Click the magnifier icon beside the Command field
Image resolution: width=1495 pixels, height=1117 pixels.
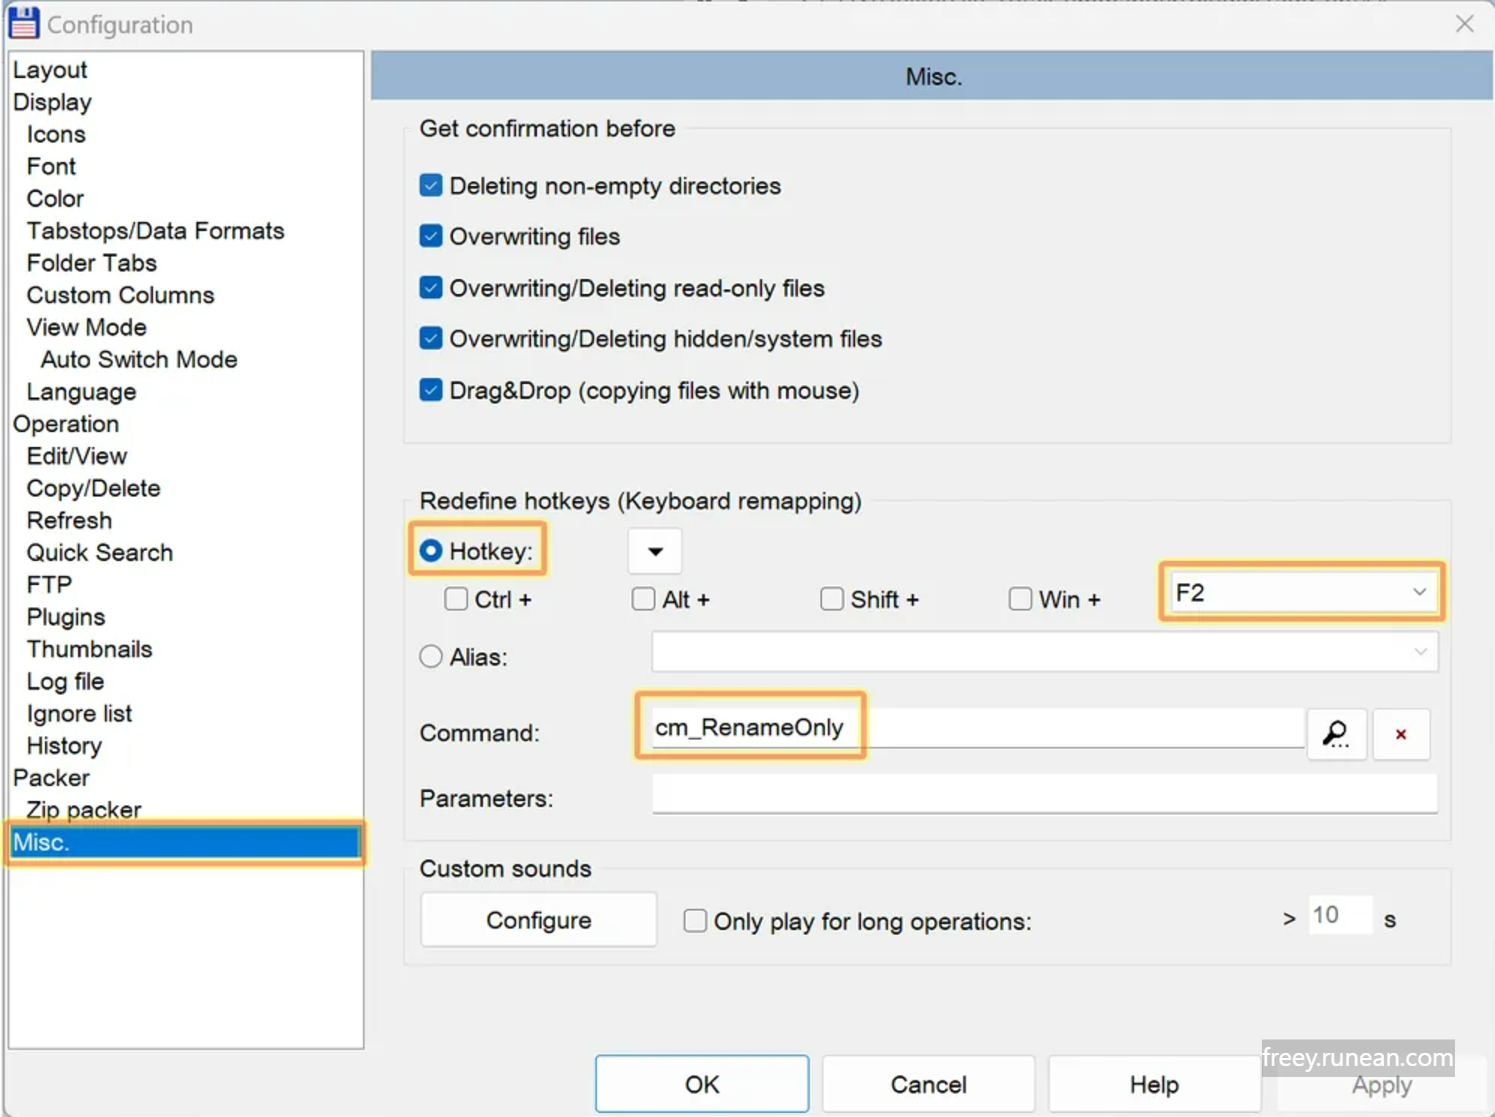(x=1337, y=734)
